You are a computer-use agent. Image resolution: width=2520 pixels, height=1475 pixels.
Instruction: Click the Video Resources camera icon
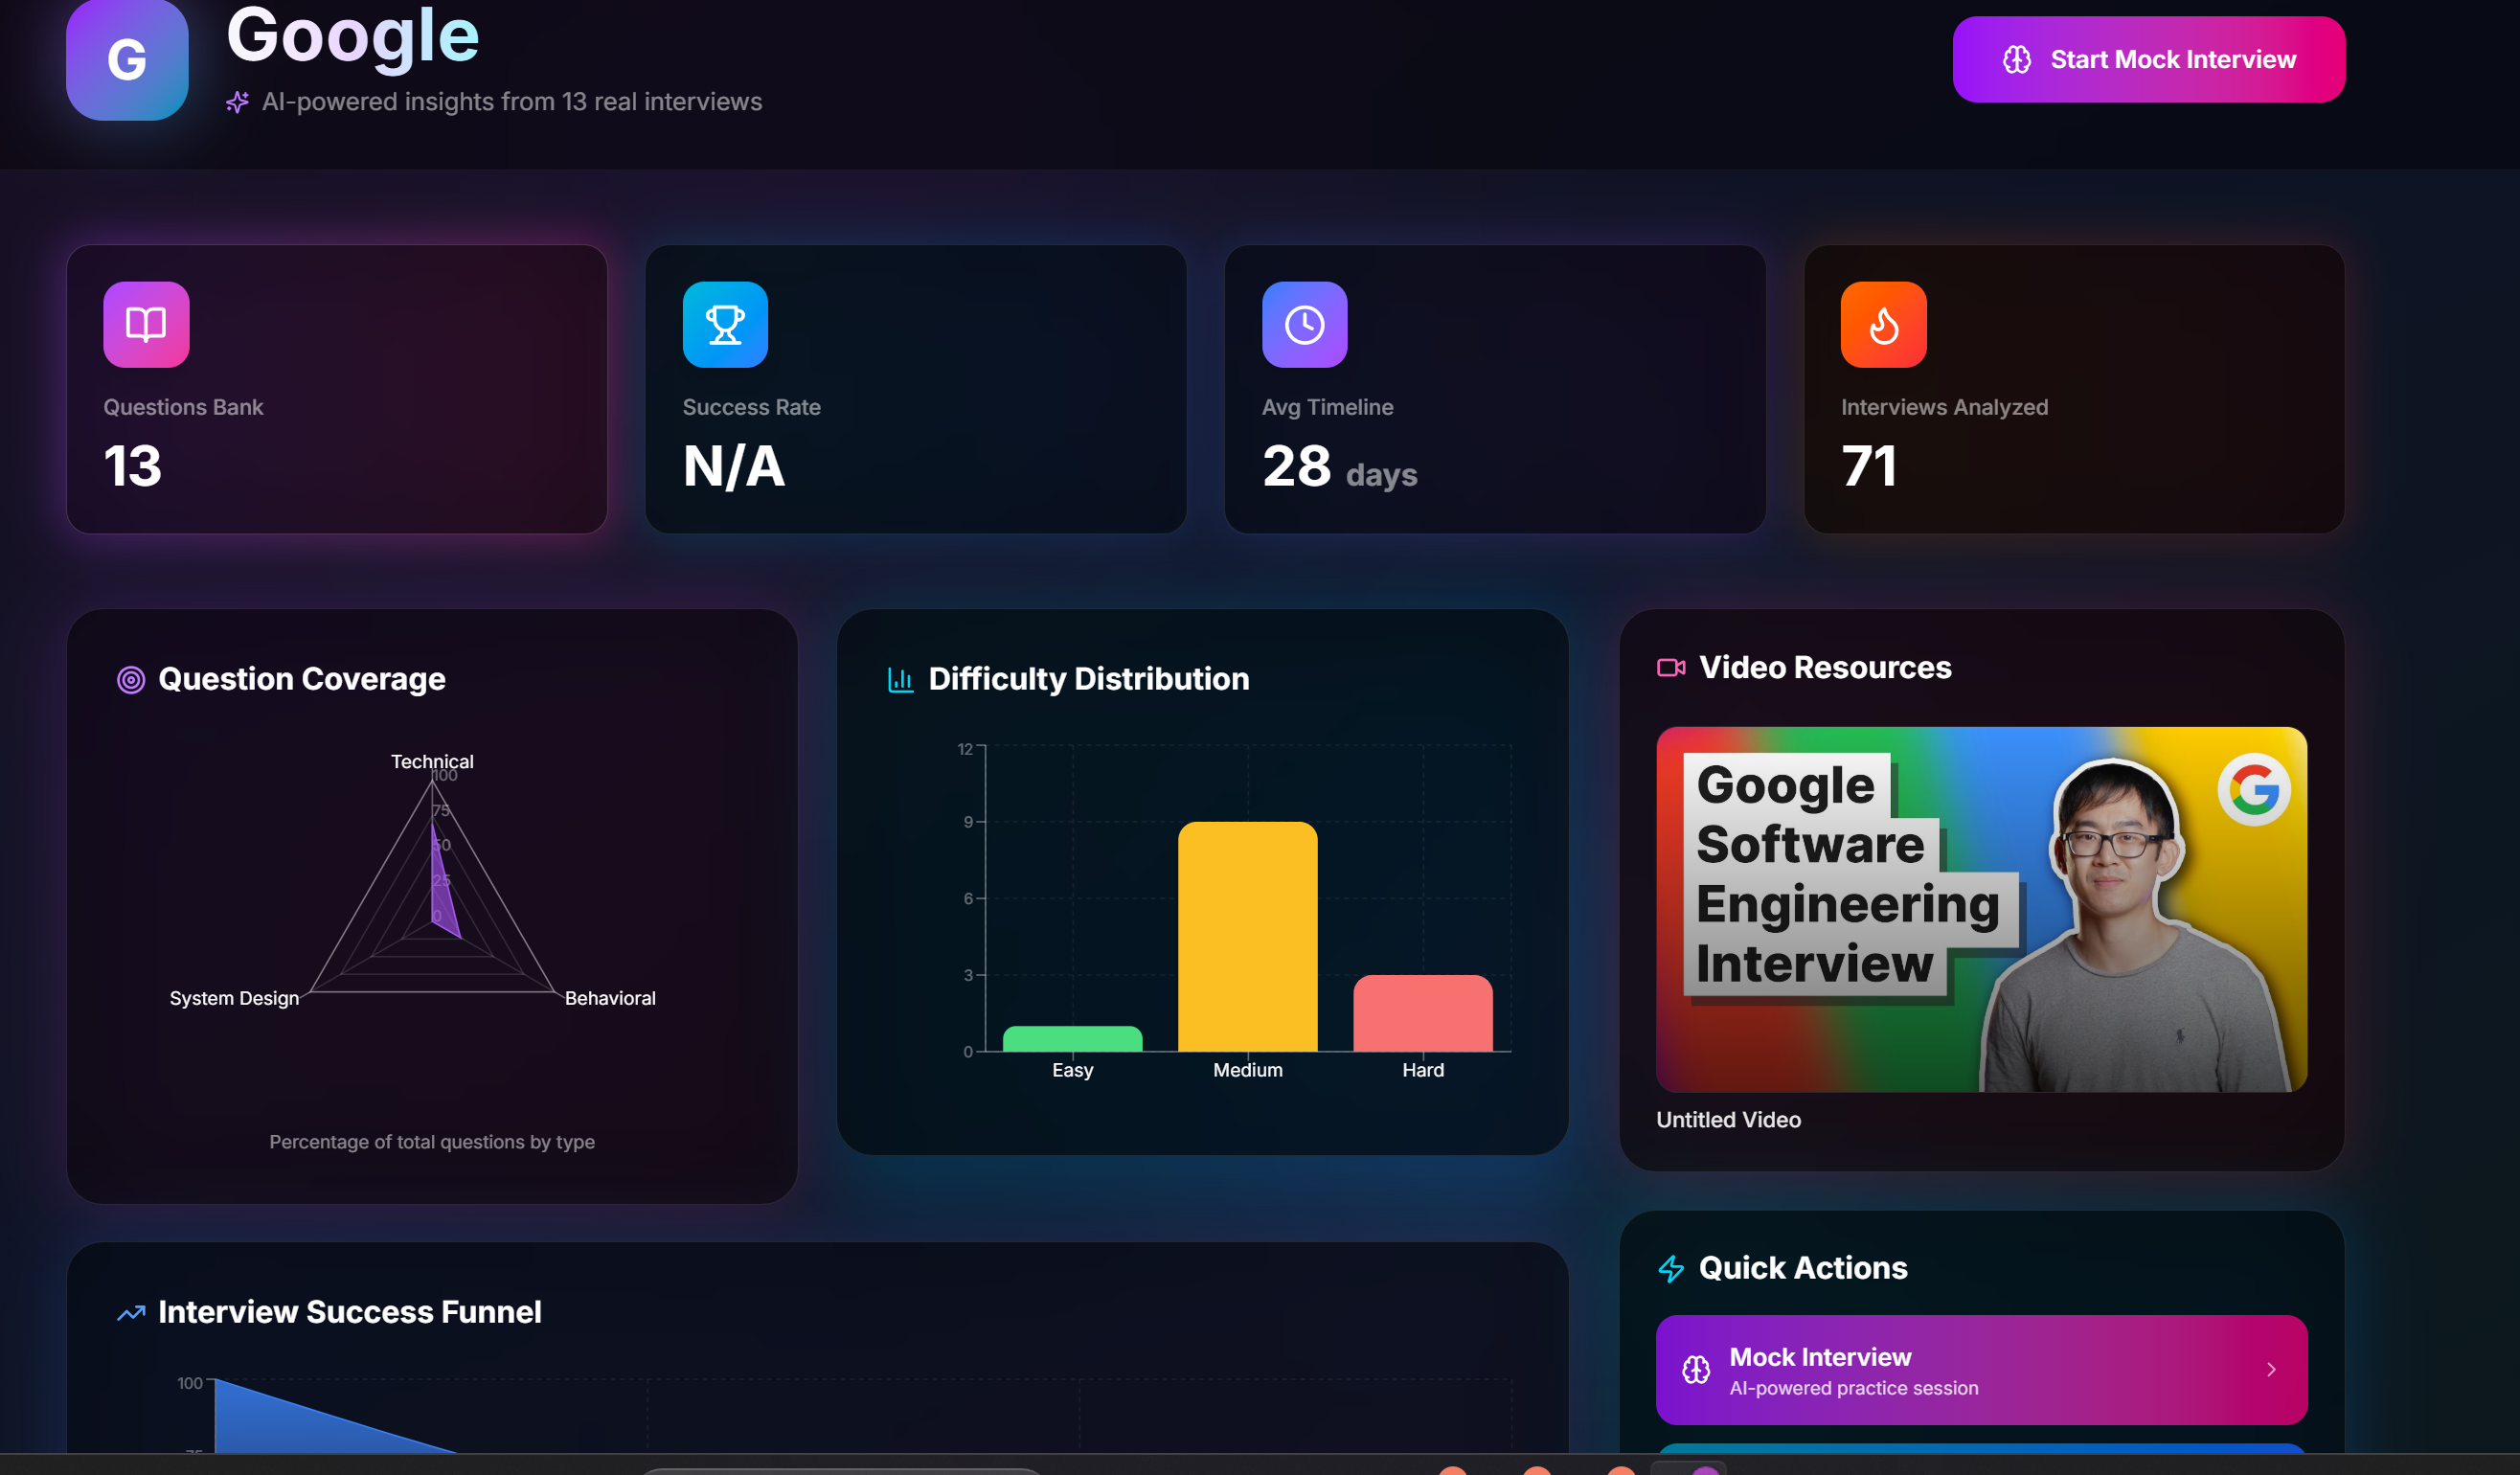[x=1670, y=668]
